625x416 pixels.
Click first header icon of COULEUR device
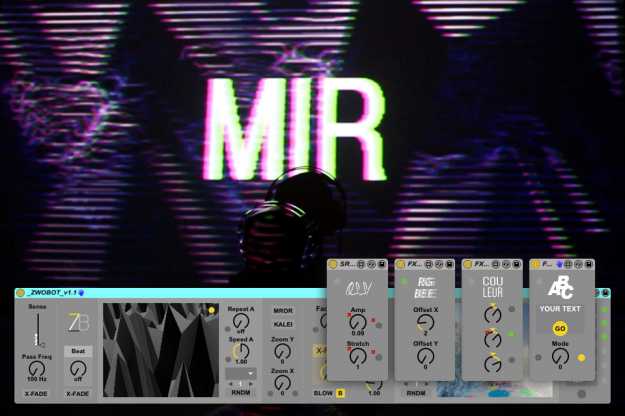495,264
